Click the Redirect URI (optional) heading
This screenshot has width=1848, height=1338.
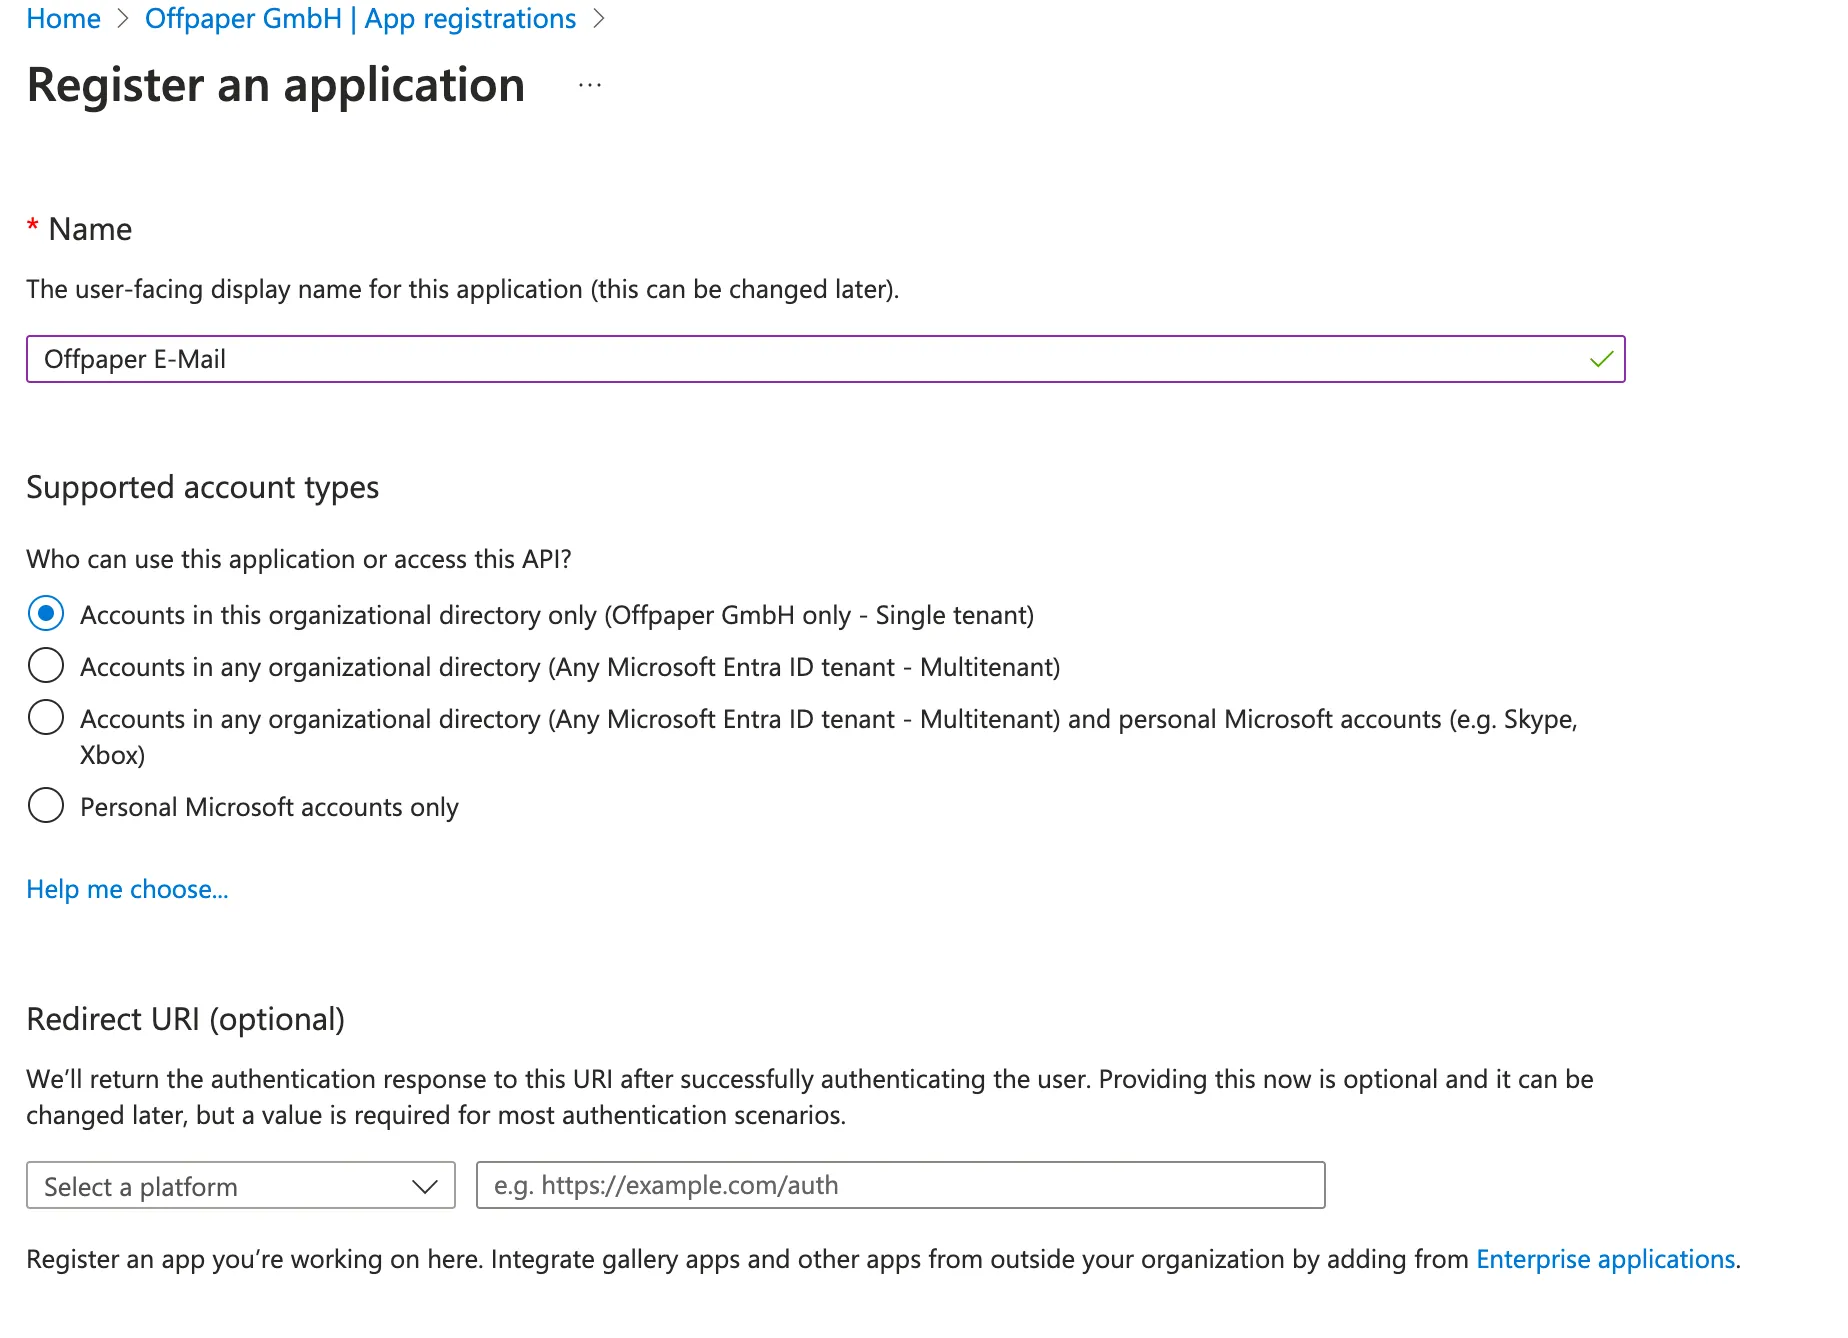[x=185, y=1019]
